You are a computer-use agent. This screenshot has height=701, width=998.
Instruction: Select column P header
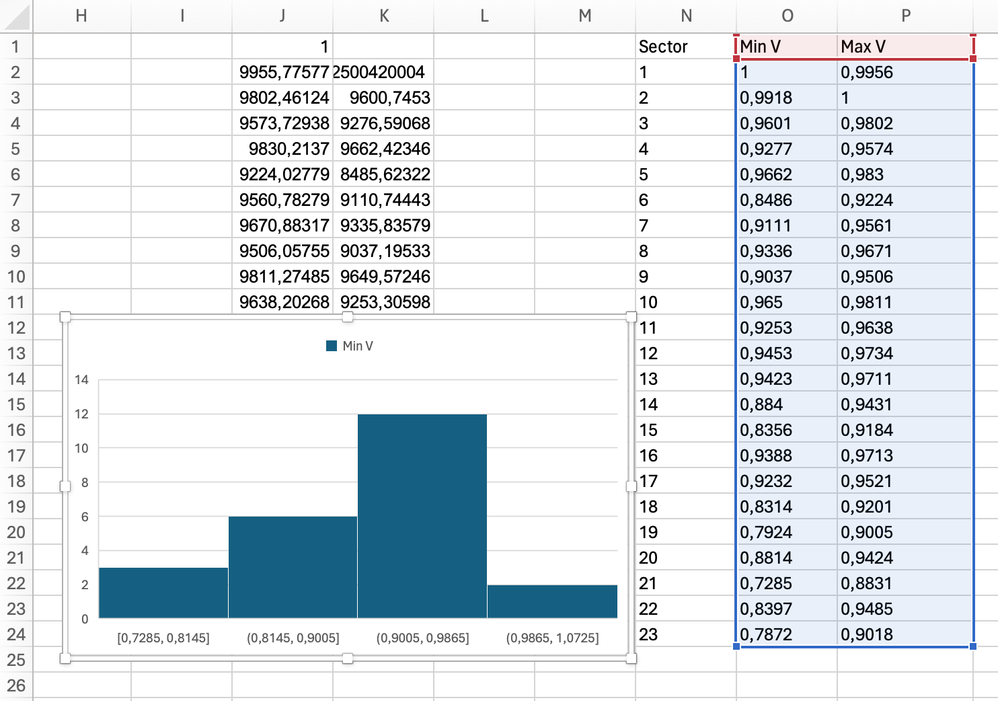pos(905,16)
